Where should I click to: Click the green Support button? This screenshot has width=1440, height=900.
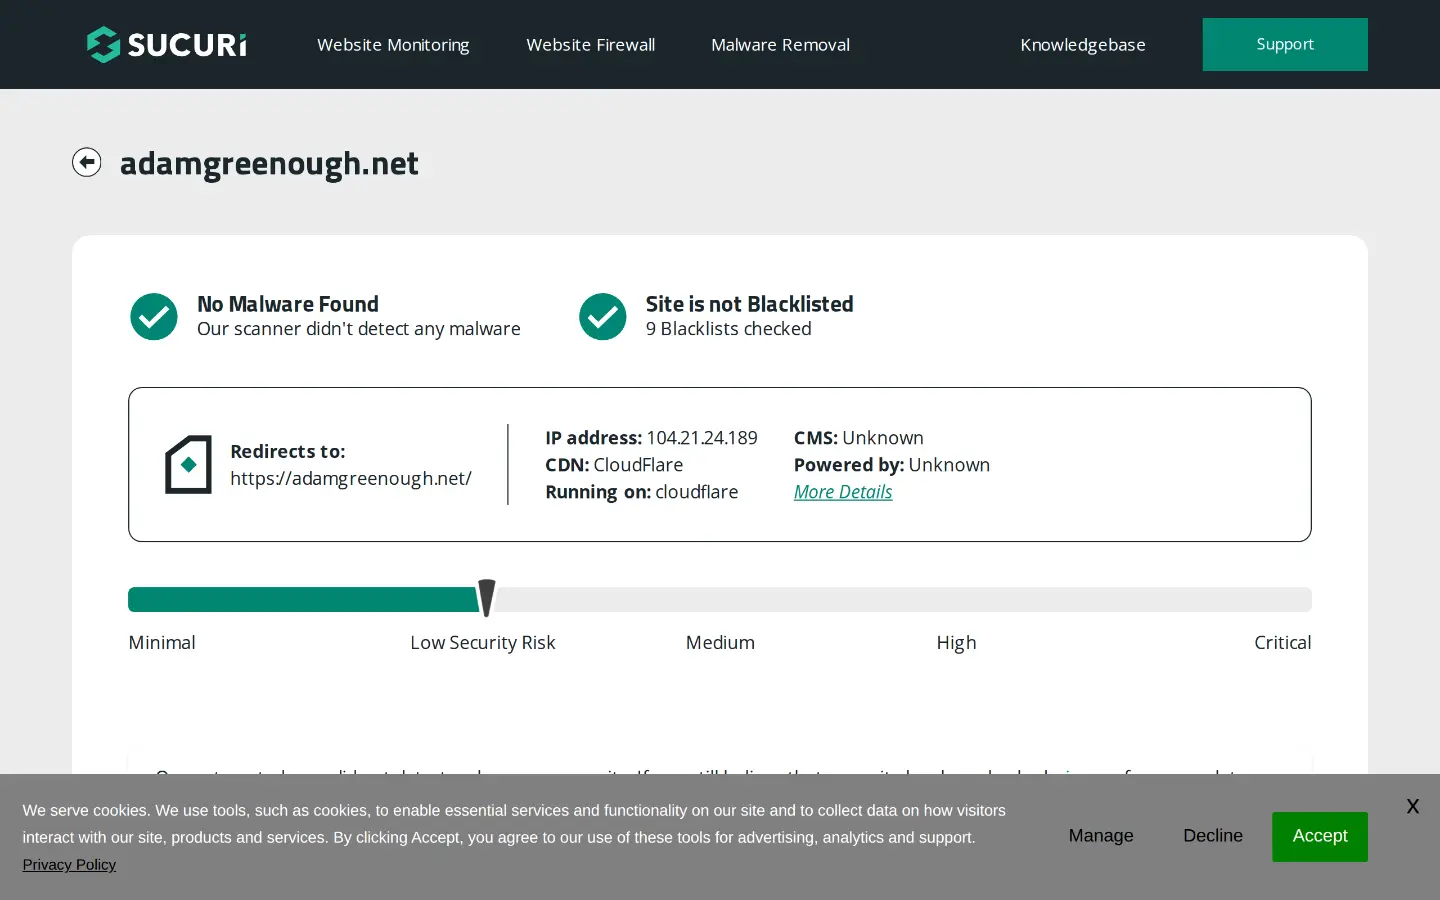coord(1285,44)
